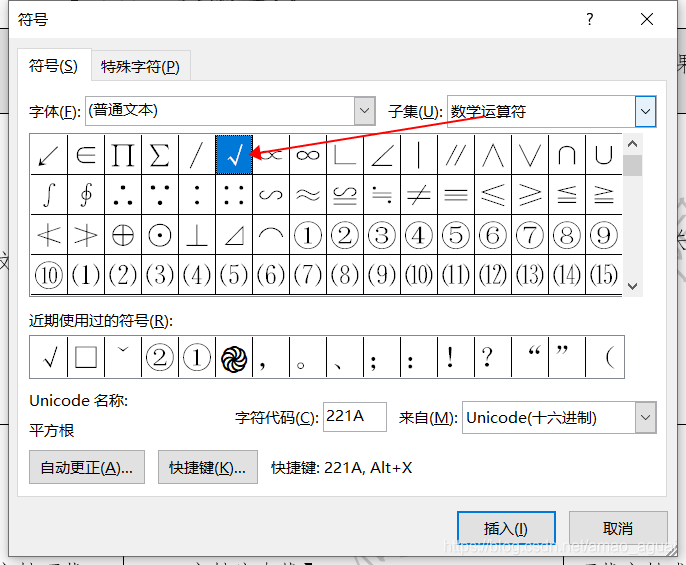Select the arc ⌒ symbol
Image resolution: width=686 pixels, height=565 pixels.
271,235
